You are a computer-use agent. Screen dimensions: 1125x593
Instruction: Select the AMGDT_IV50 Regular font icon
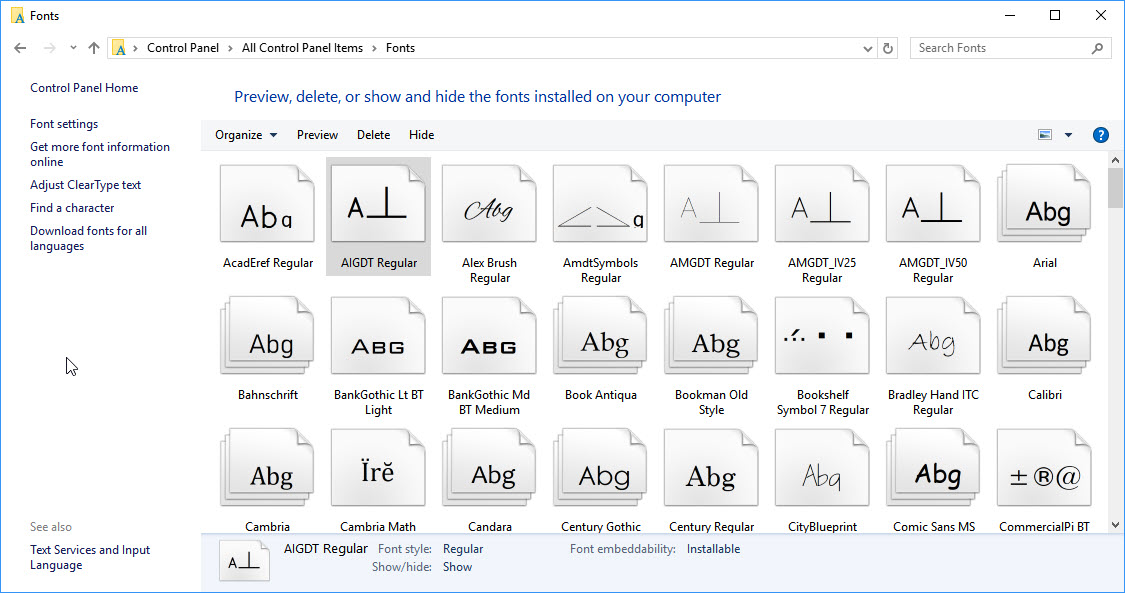pyautogui.click(x=933, y=204)
